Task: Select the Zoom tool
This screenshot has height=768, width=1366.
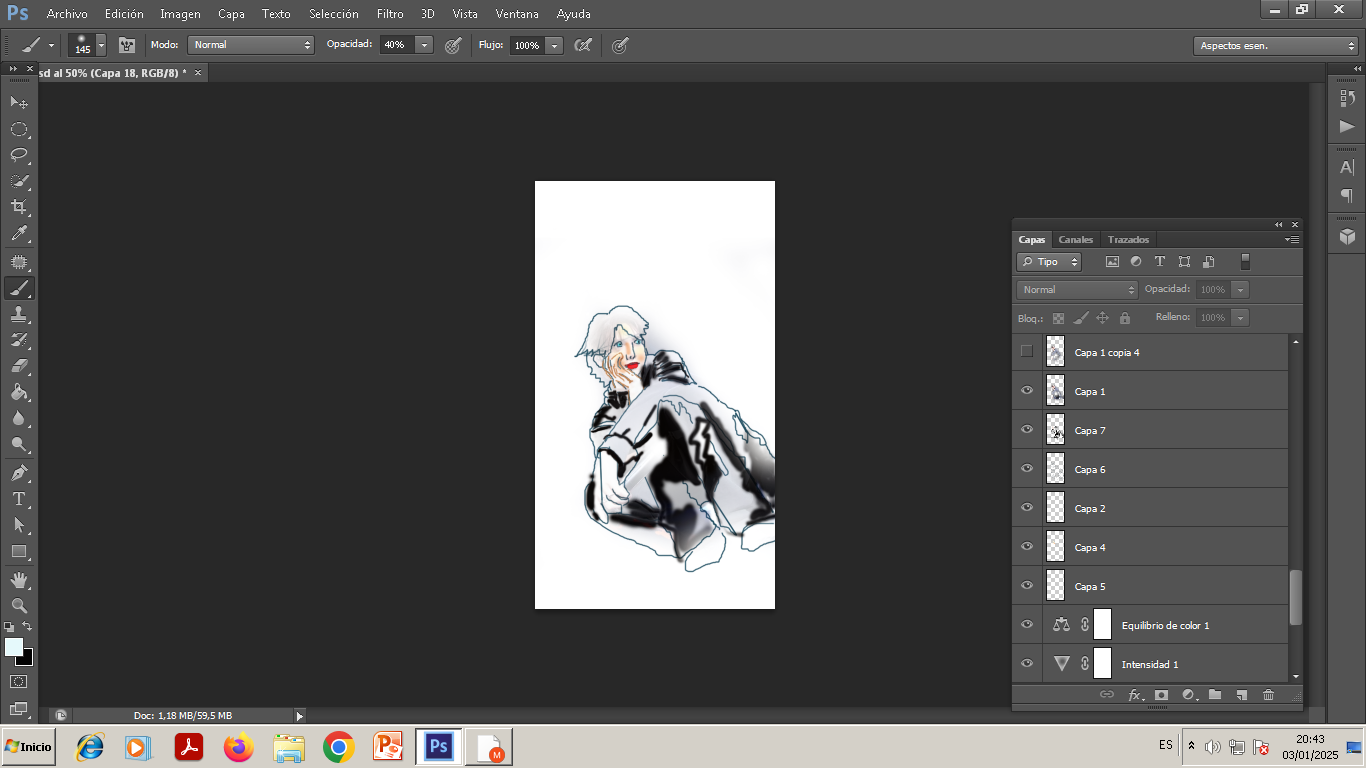Action: pos(19,606)
